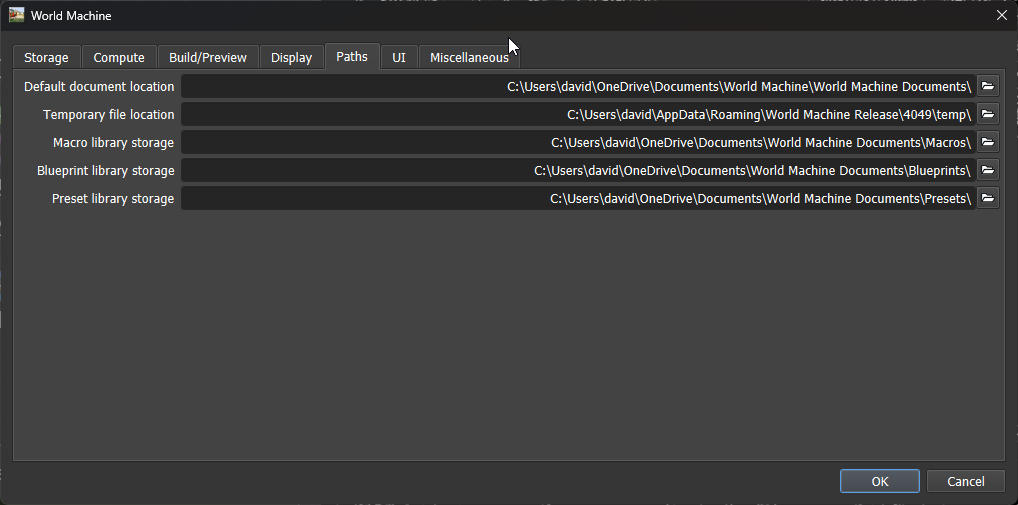Switch to the Storage tab
The height and width of the screenshot is (505, 1018).
pos(46,57)
